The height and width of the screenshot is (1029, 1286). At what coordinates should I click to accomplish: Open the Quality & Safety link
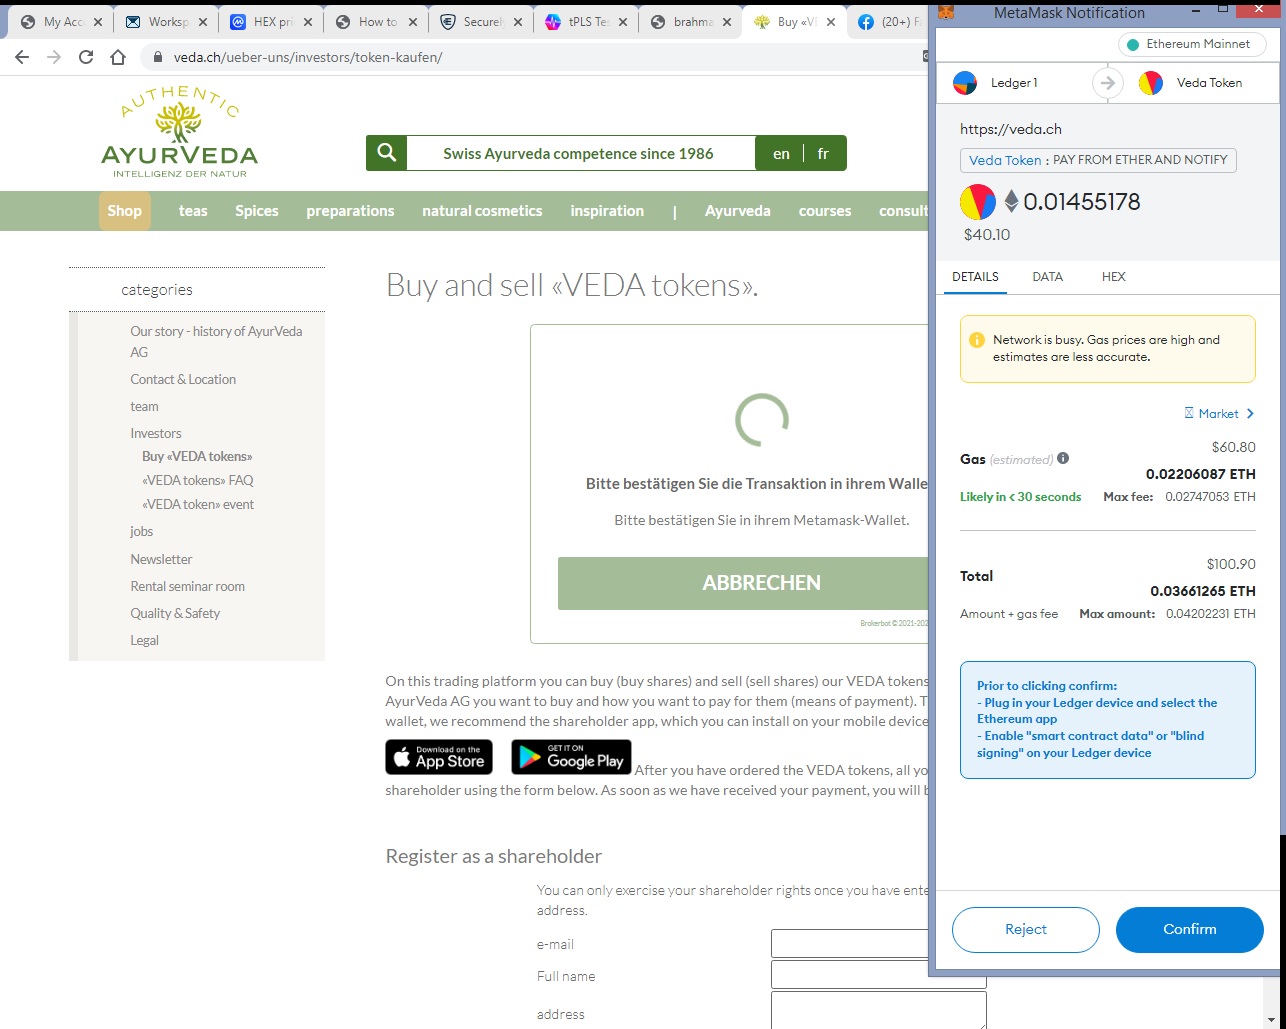(175, 613)
